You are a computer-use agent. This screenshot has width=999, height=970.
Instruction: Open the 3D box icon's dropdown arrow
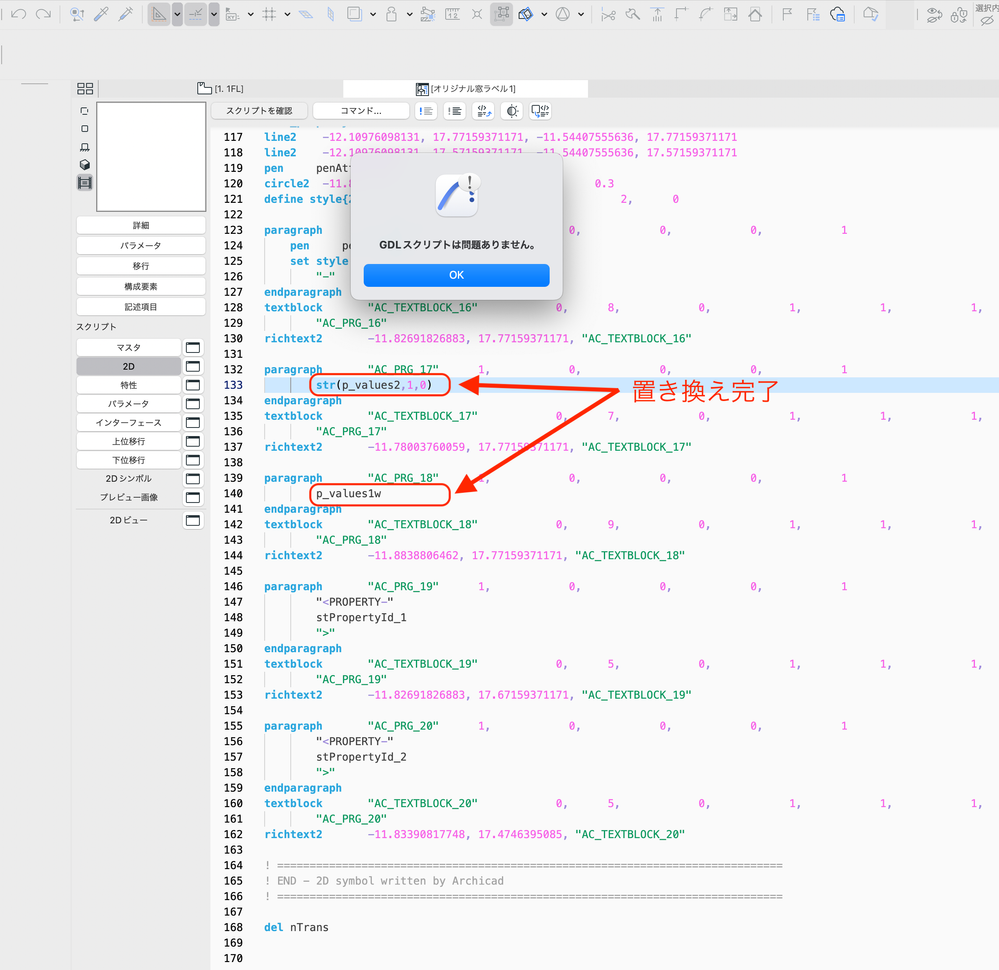[543, 14]
